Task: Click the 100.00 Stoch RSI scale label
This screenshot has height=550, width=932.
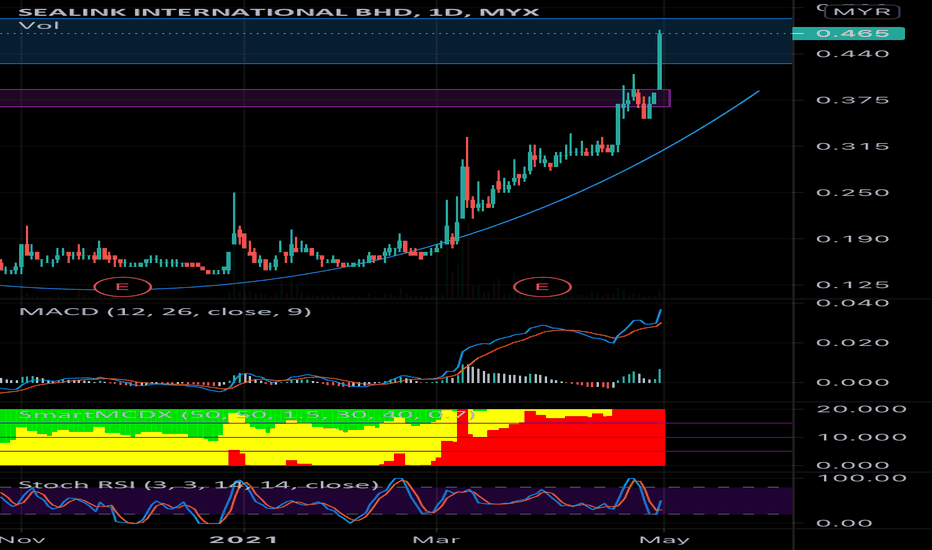Action: [861, 478]
